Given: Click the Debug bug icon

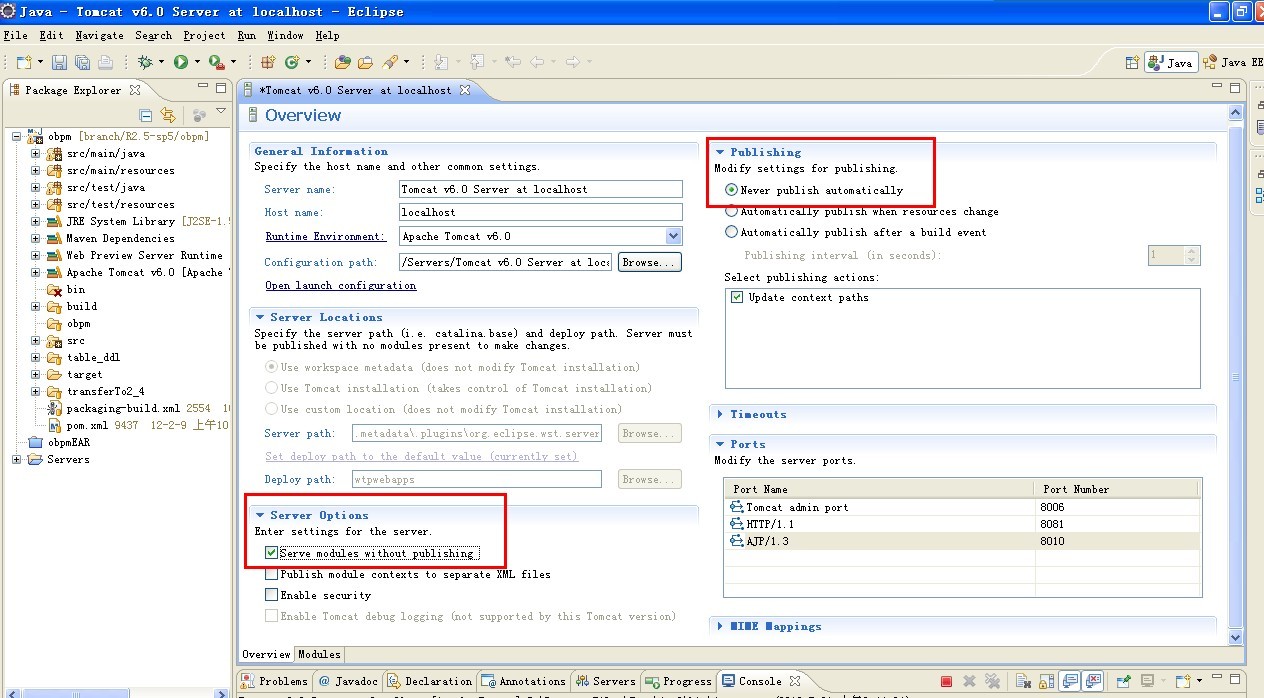Looking at the screenshot, I should (x=146, y=62).
